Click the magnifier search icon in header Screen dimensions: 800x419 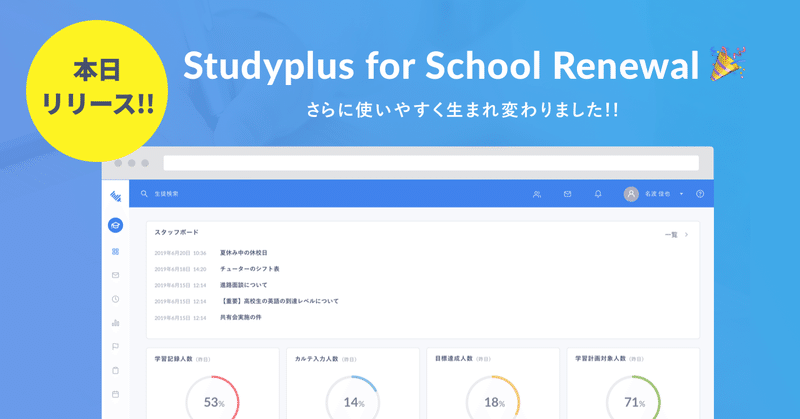[144, 193]
